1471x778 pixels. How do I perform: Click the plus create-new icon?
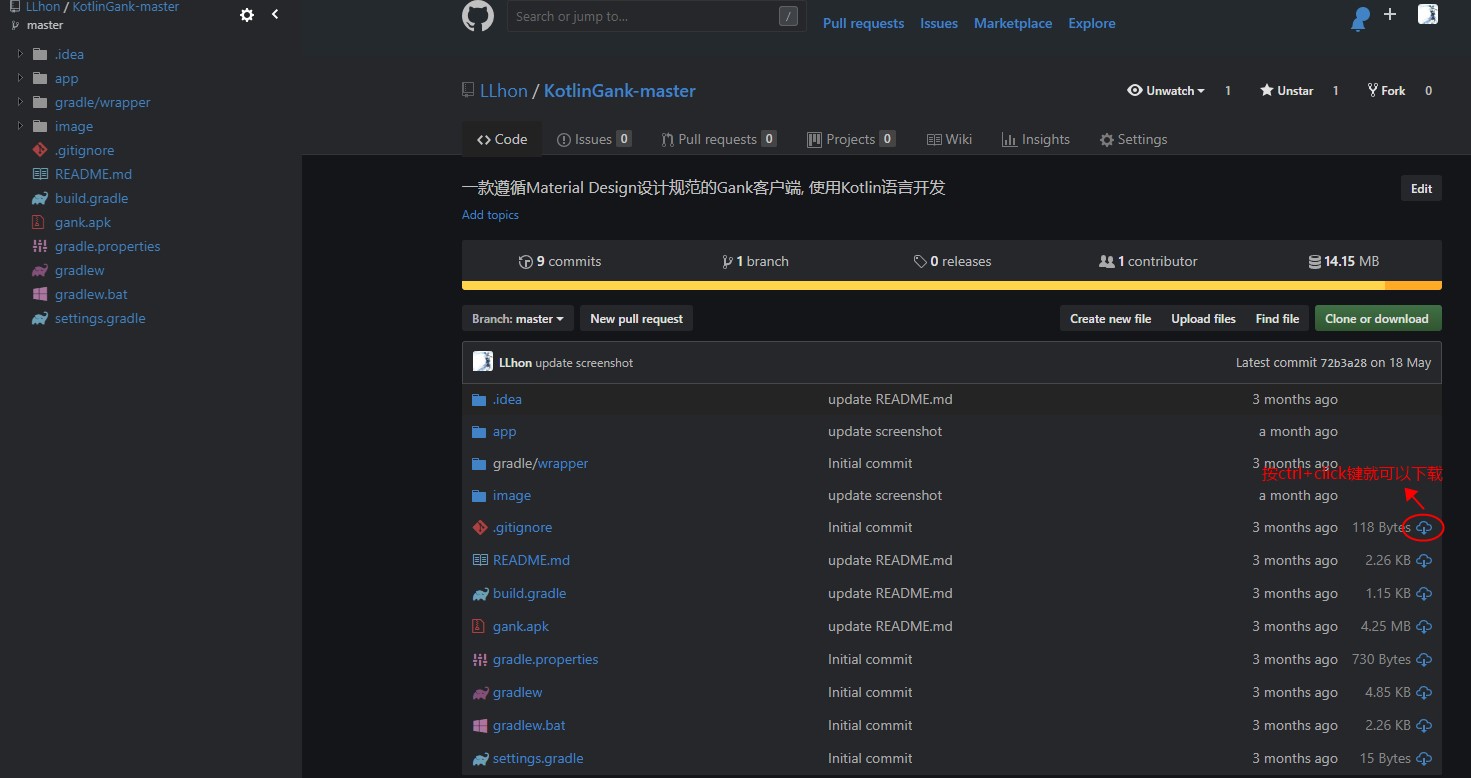pos(1390,14)
